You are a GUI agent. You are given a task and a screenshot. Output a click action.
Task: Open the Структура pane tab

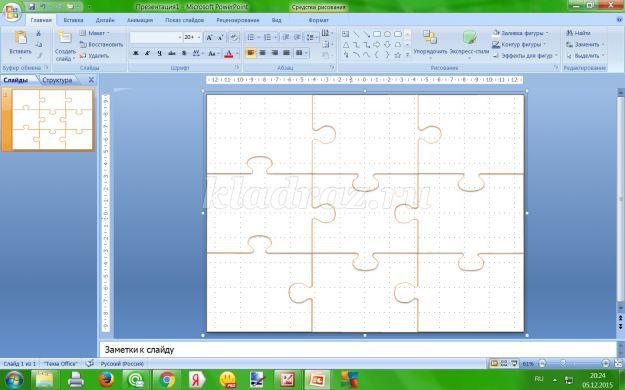point(57,80)
